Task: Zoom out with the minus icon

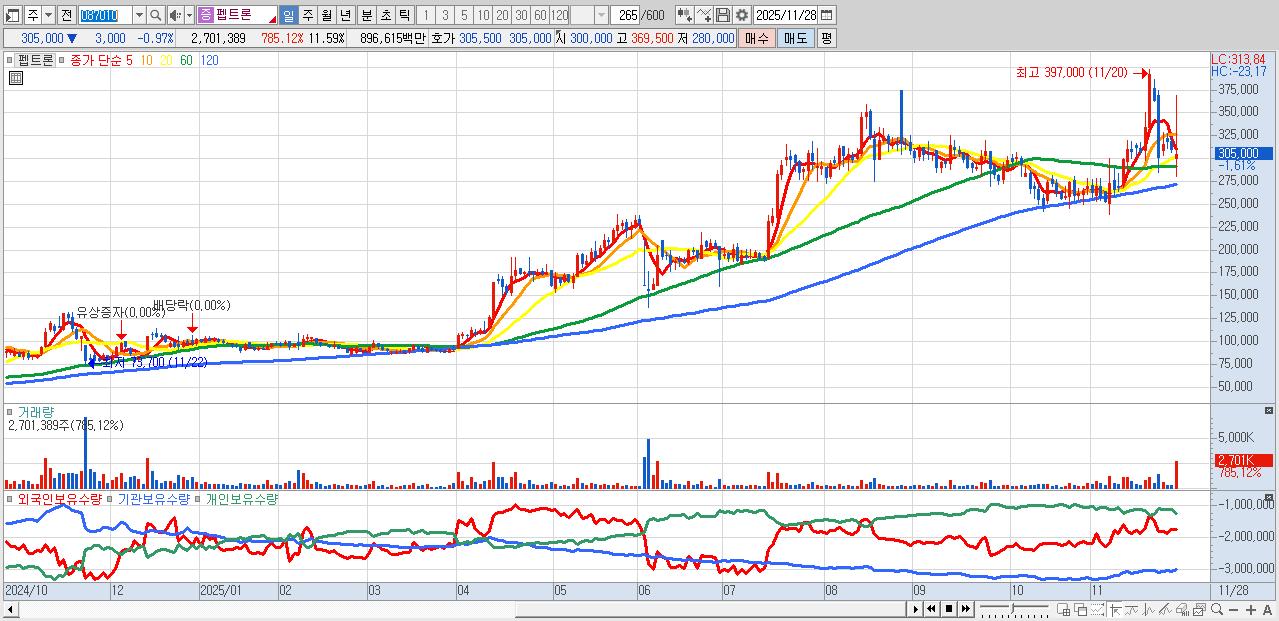Action: point(1233,609)
